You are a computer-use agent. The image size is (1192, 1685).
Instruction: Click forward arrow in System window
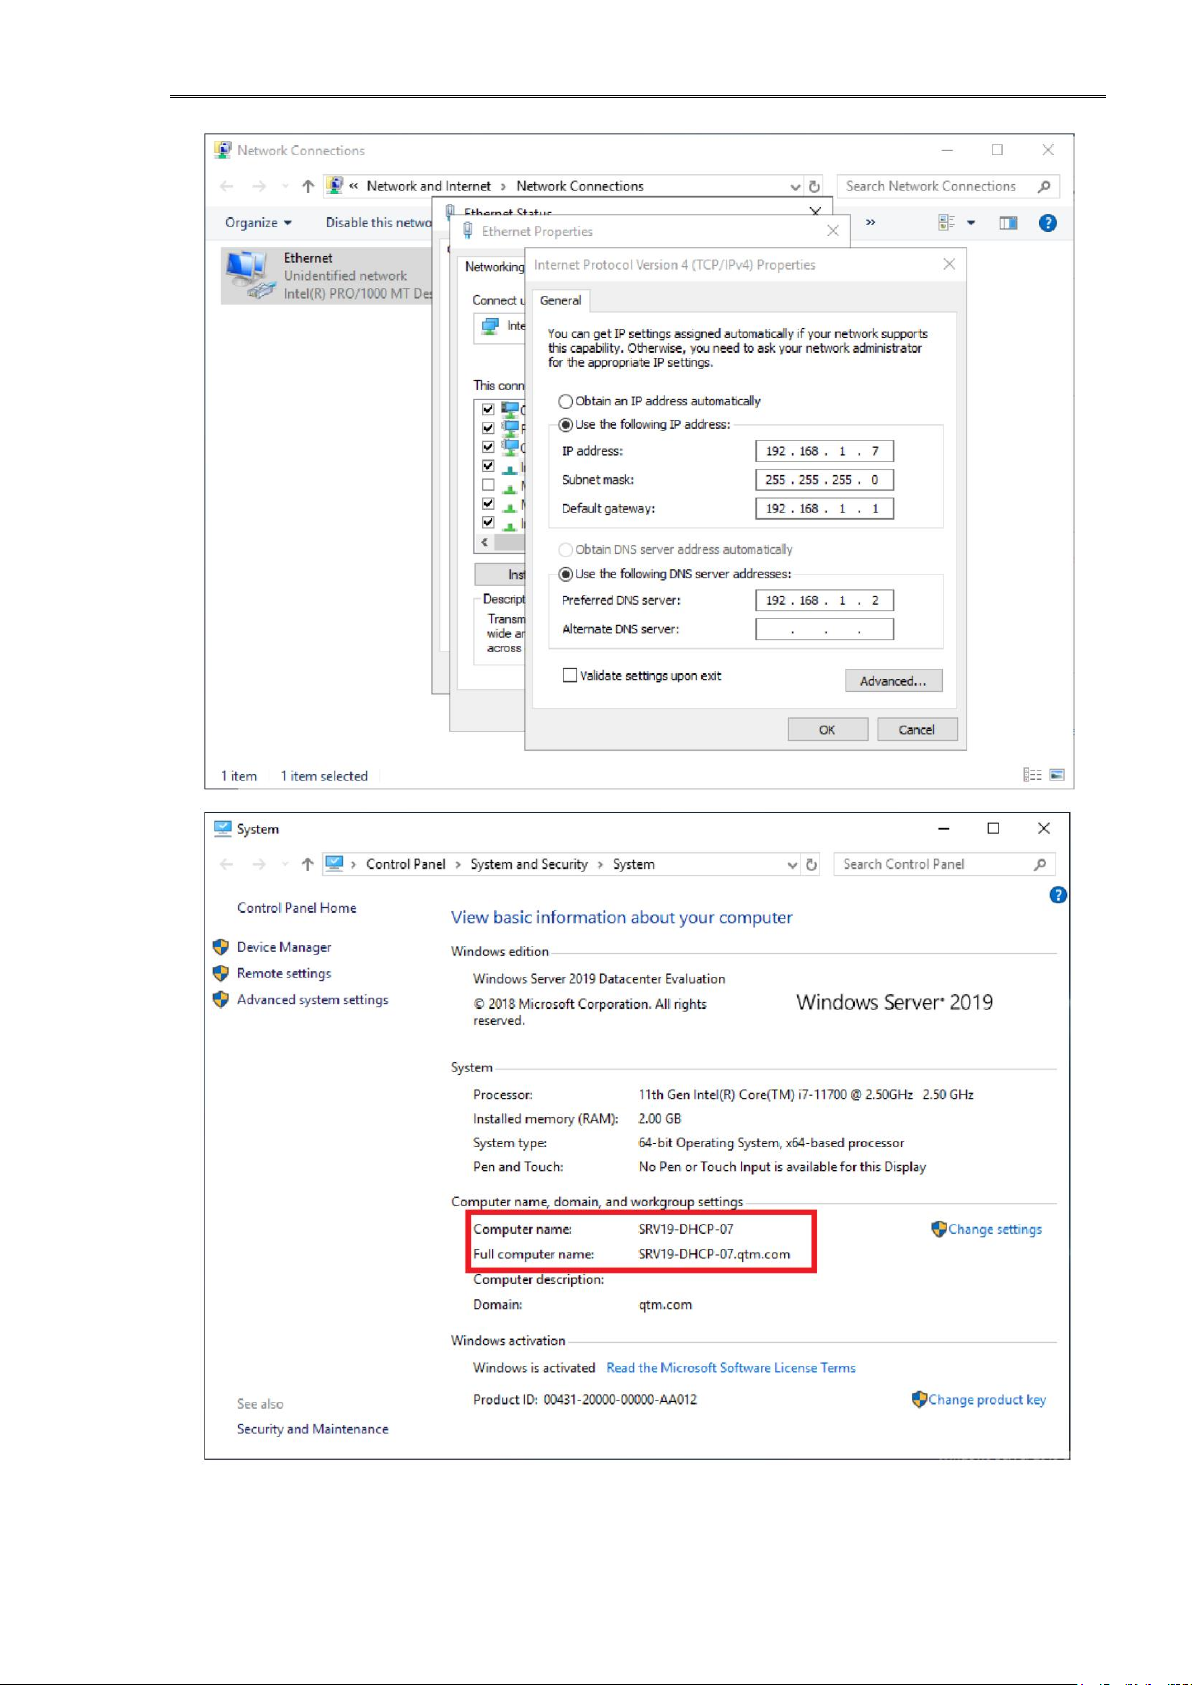pyautogui.click(x=259, y=864)
